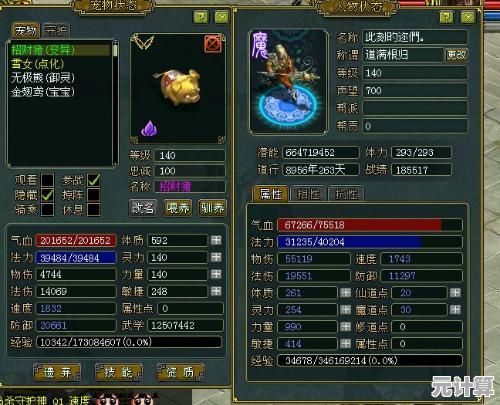Image resolution: width=500 pixels, height=405 pixels.
Task: Add a point to character 力量 stat
Action: [x=345, y=327]
